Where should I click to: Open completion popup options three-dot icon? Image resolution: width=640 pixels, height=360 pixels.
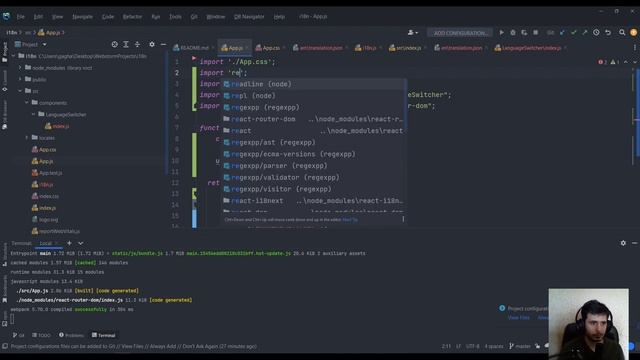[x=403, y=219]
